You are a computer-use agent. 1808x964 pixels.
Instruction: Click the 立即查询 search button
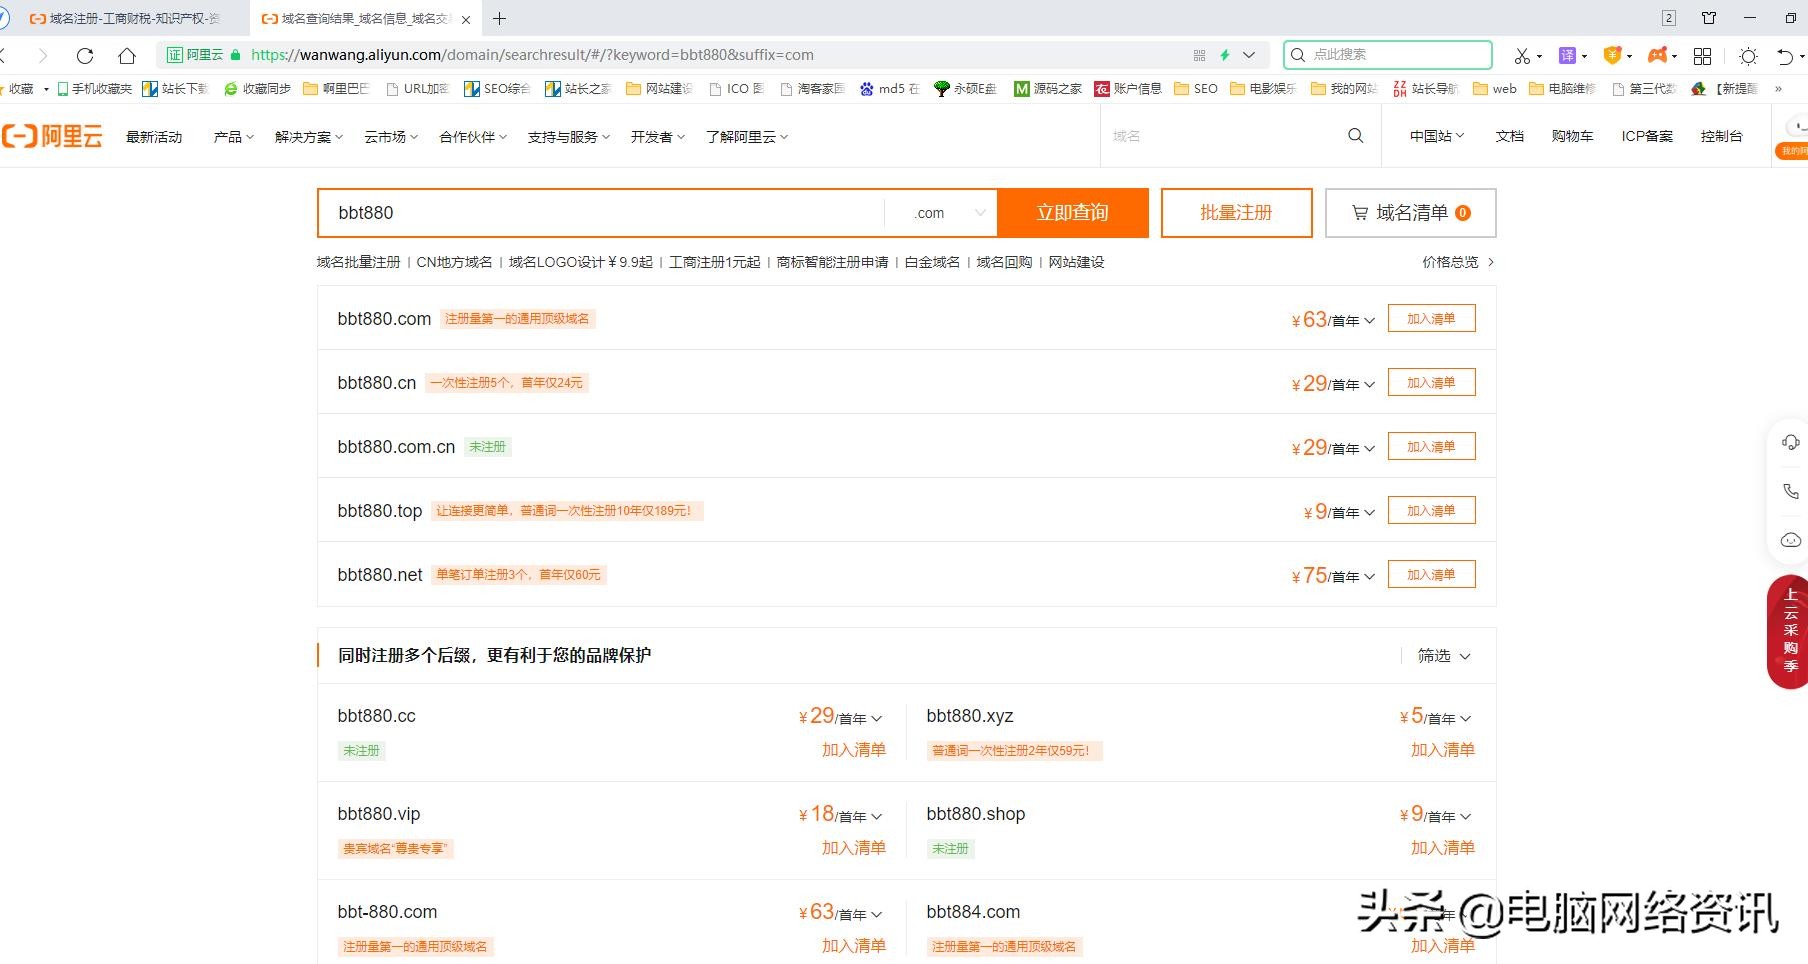(1073, 212)
